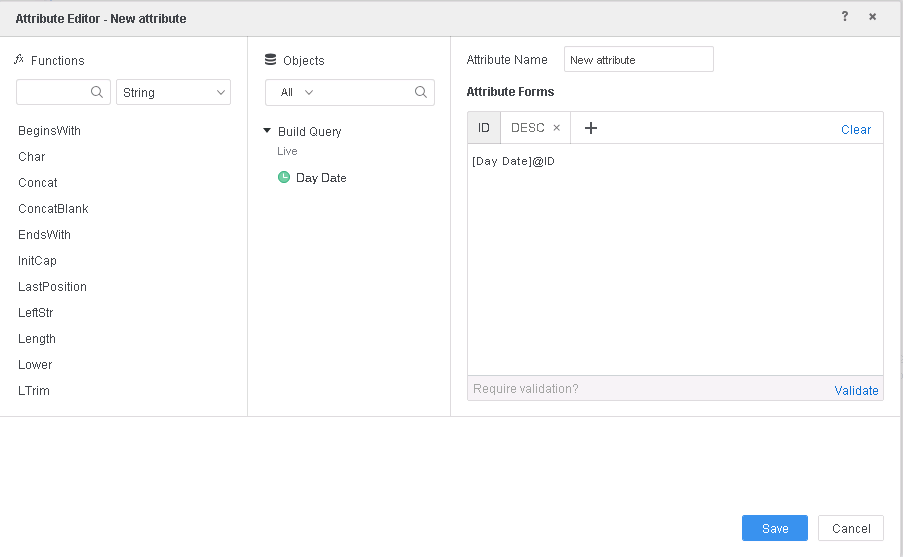Screen dimensions: 903x557
Task: Close the Attribute Editor dialog
Action: coord(872,17)
